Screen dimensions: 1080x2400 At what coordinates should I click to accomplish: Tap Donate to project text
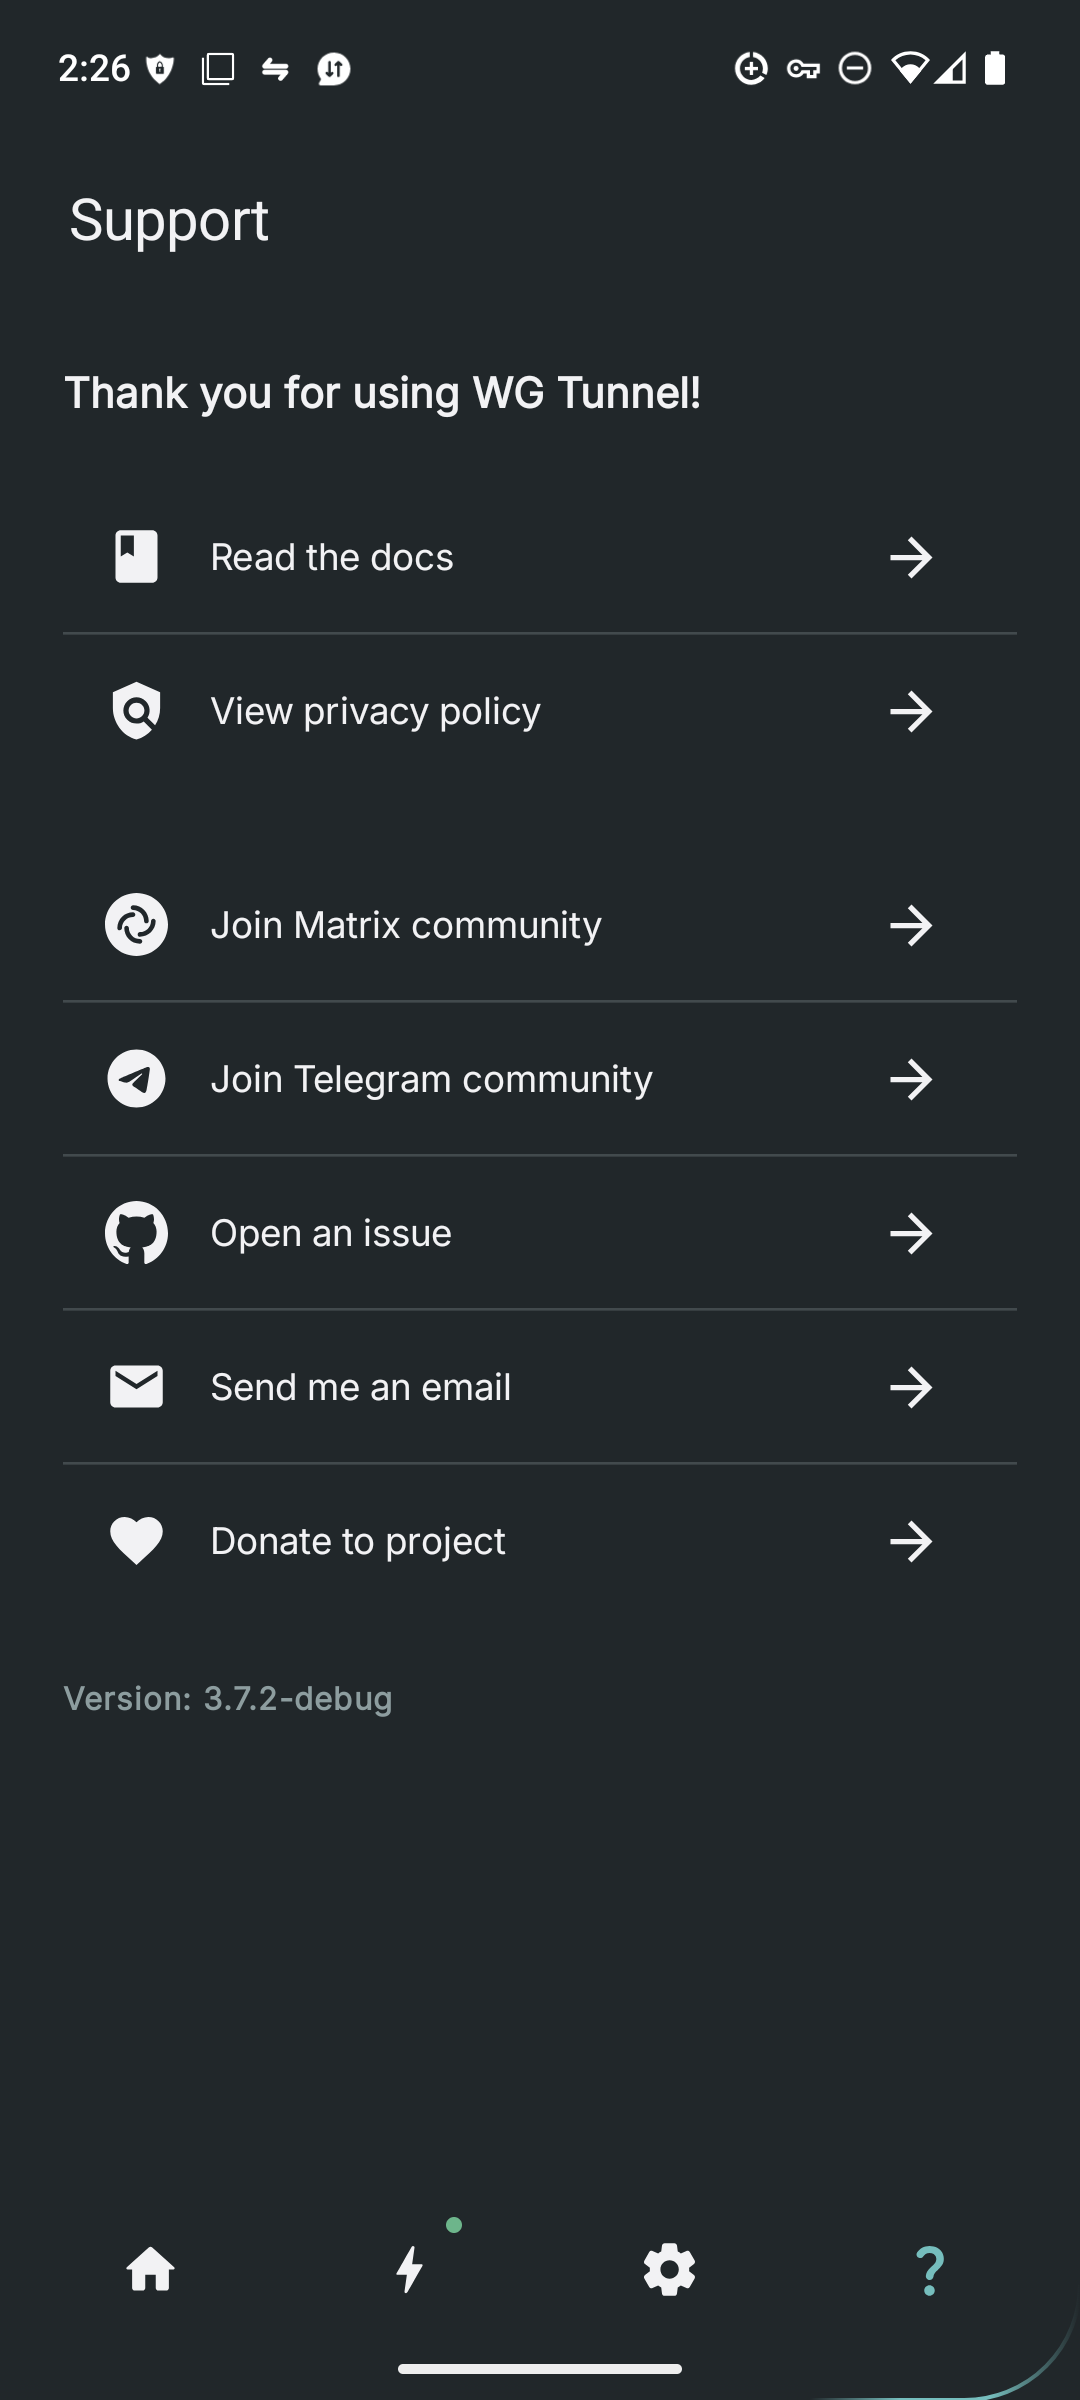point(358,1541)
